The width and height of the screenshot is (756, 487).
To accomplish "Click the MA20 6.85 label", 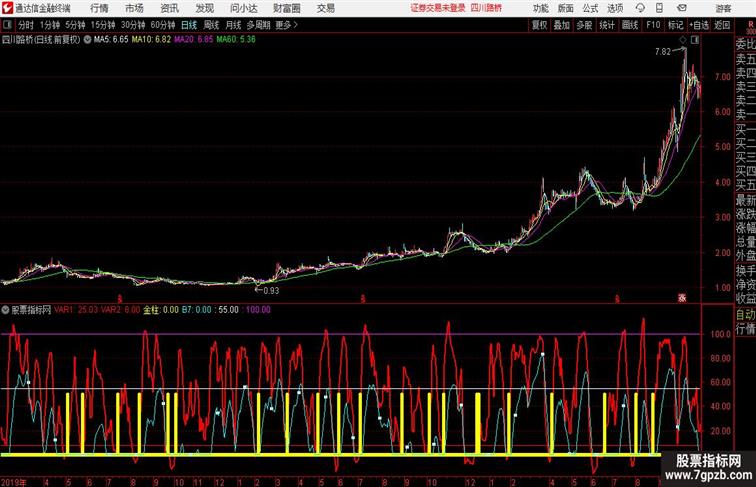I will point(193,40).
